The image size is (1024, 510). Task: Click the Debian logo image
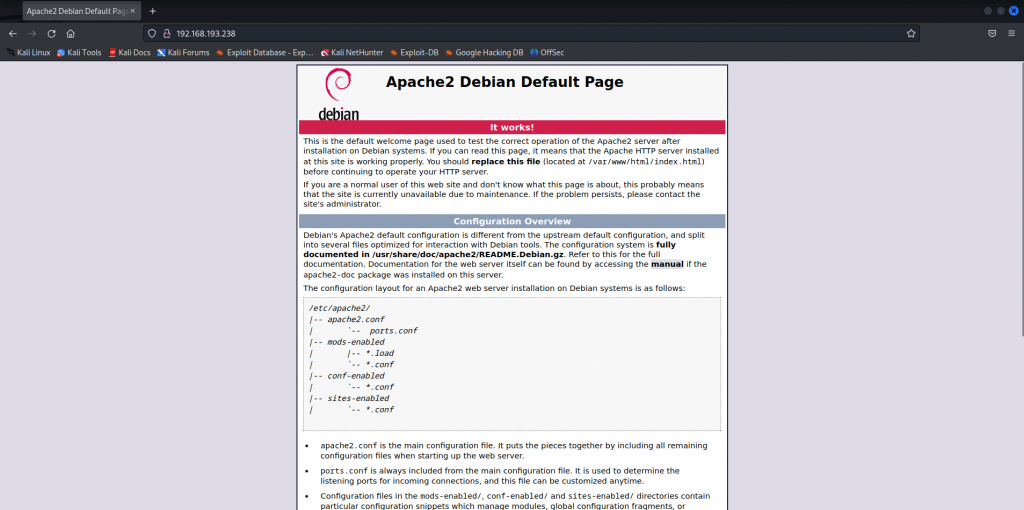pos(338,95)
